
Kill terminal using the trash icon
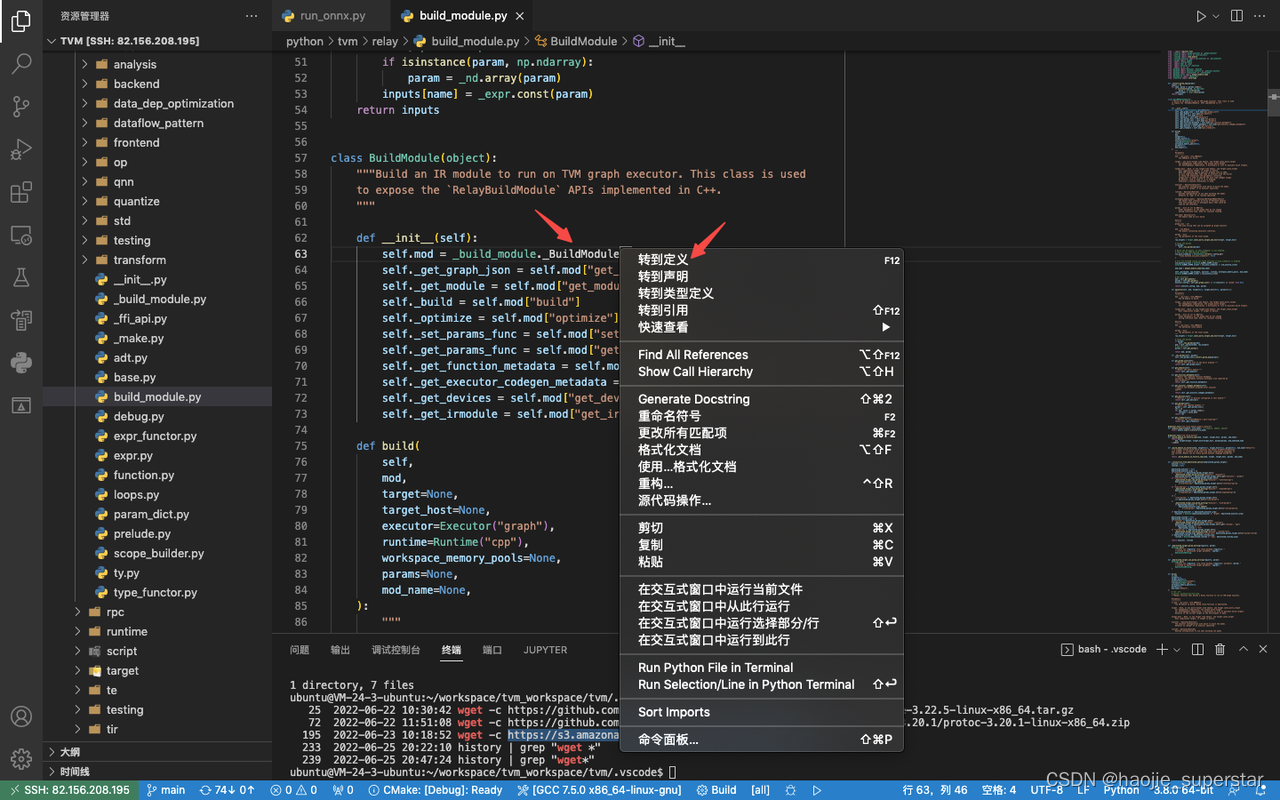pyautogui.click(x=1220, y=649)
